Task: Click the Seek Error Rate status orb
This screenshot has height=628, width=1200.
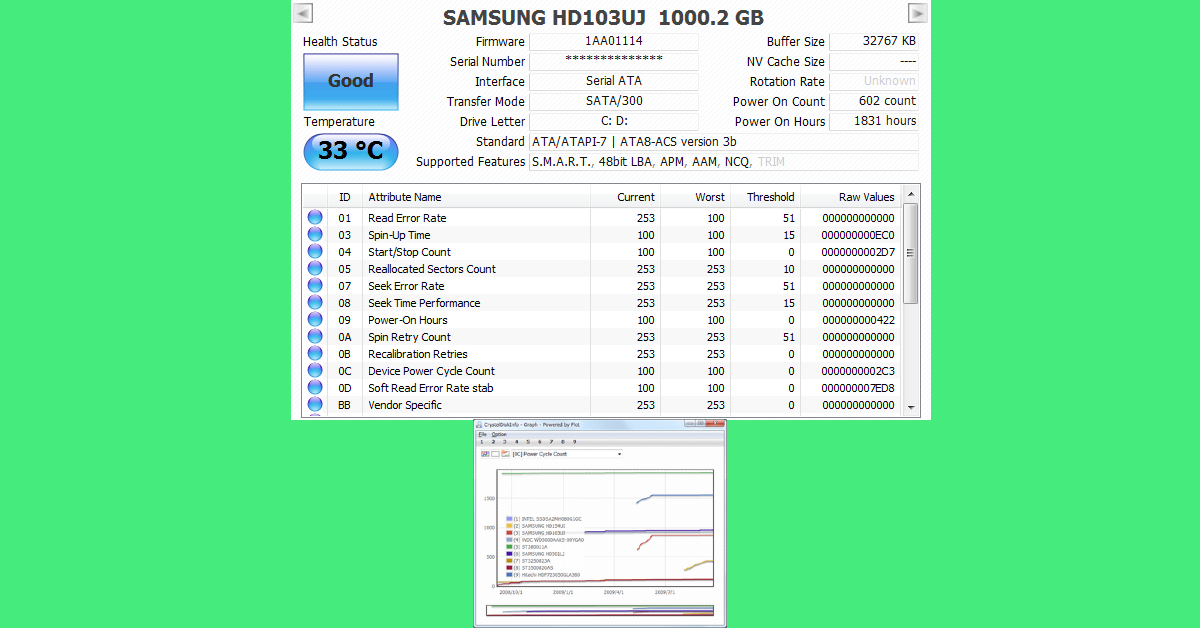Action: 315,286
